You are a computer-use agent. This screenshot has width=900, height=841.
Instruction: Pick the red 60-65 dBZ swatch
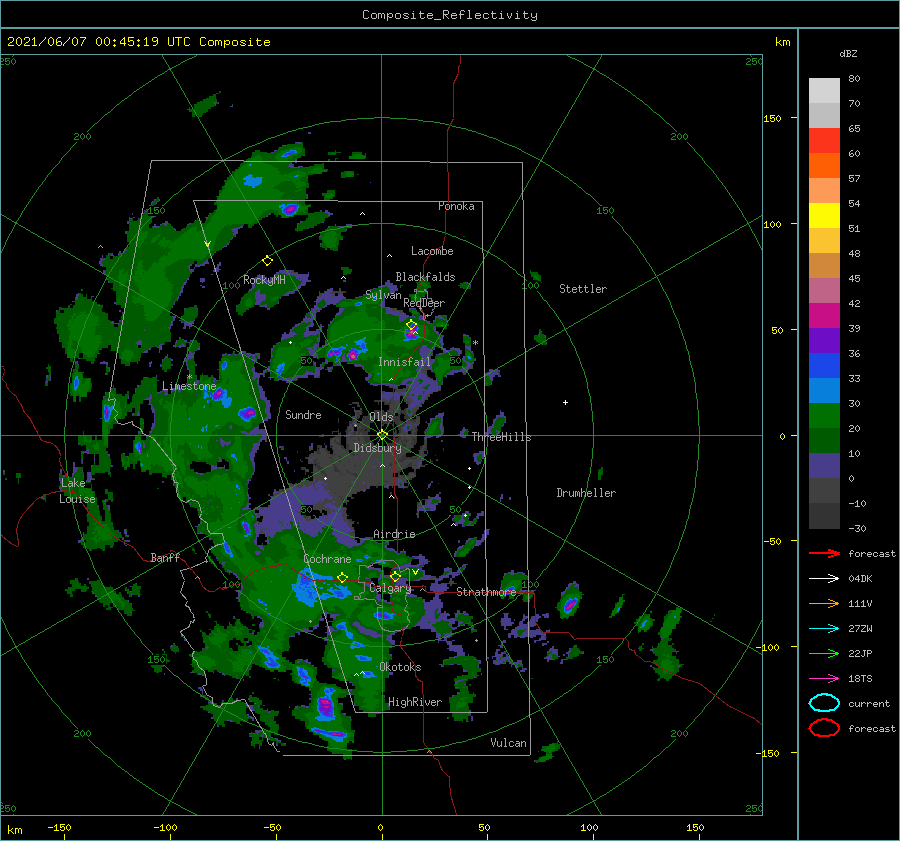824,141
